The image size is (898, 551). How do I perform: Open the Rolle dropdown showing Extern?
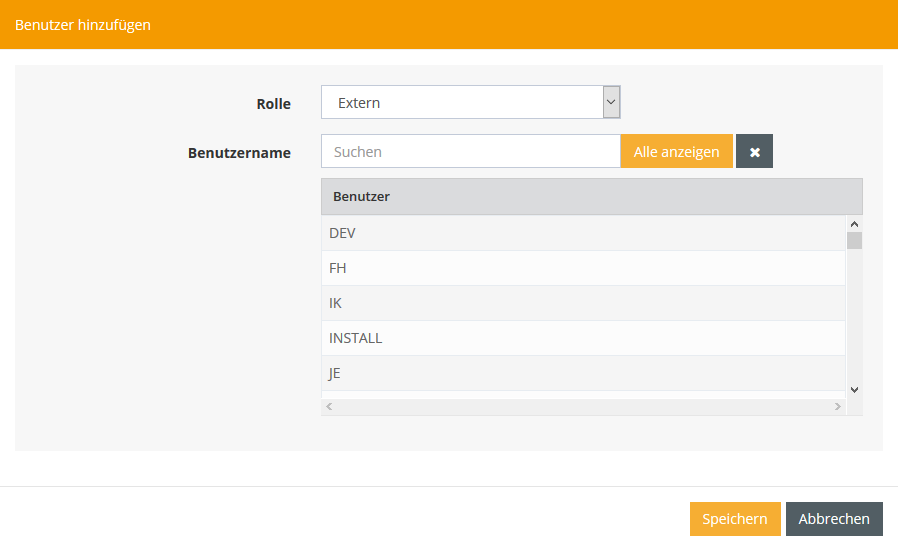(471, 102)
